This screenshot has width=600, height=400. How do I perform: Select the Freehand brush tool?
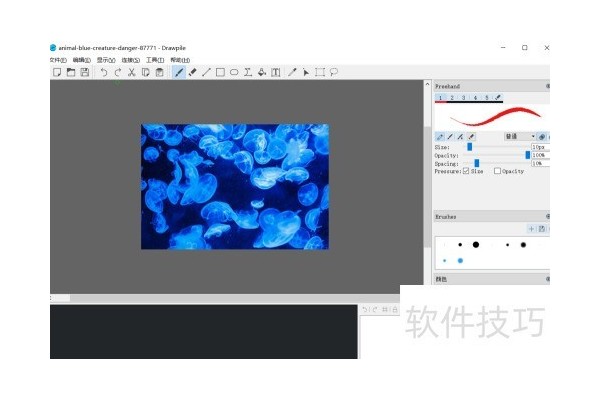click(x=179, y=72)
